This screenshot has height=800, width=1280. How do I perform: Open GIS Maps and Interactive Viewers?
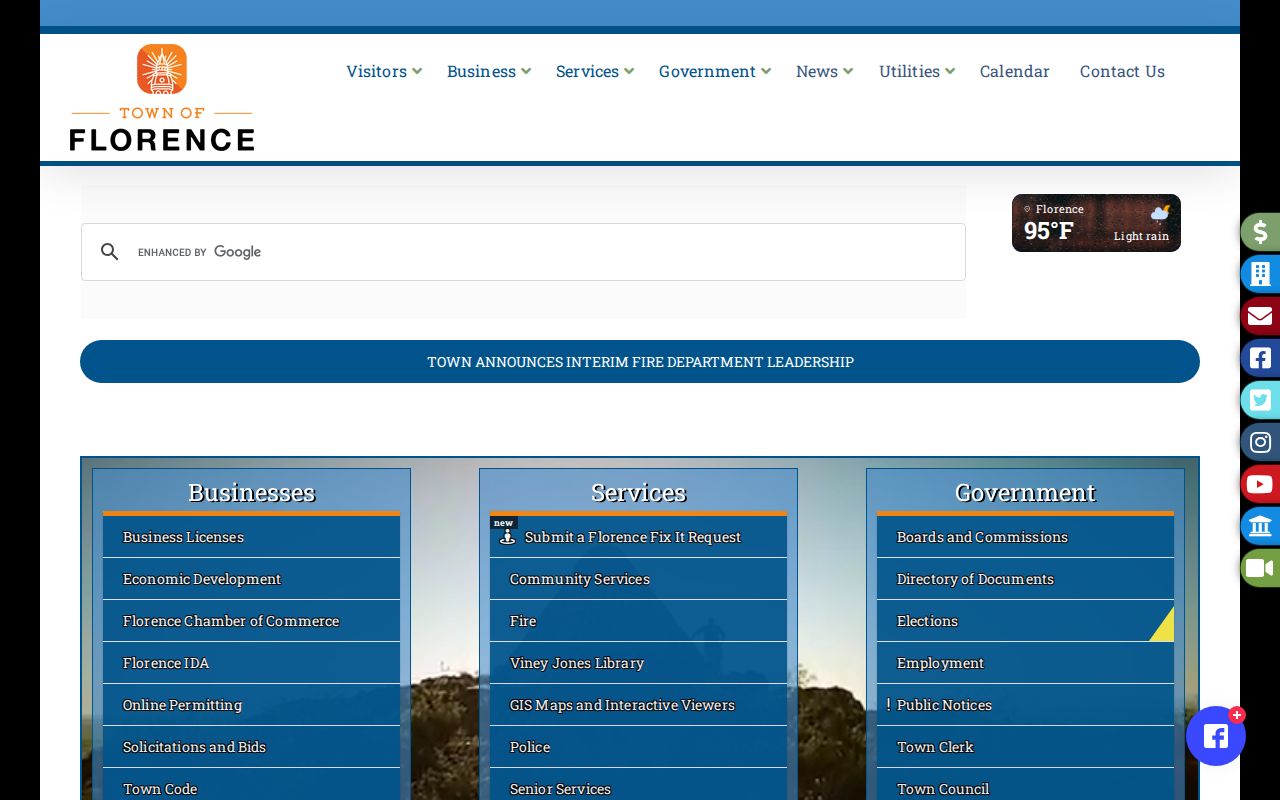pyautogui.click(x=638, y=705)
